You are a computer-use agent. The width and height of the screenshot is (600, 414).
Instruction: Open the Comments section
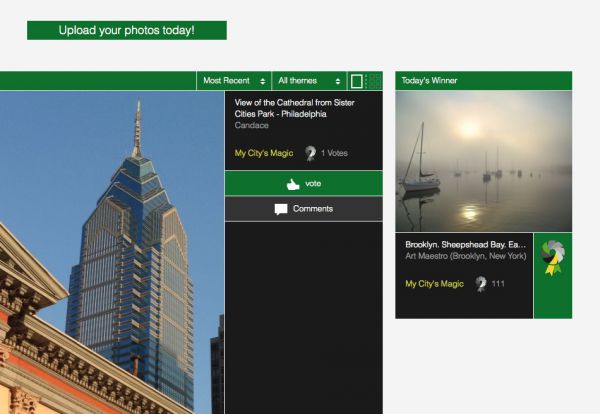(303, 209)
